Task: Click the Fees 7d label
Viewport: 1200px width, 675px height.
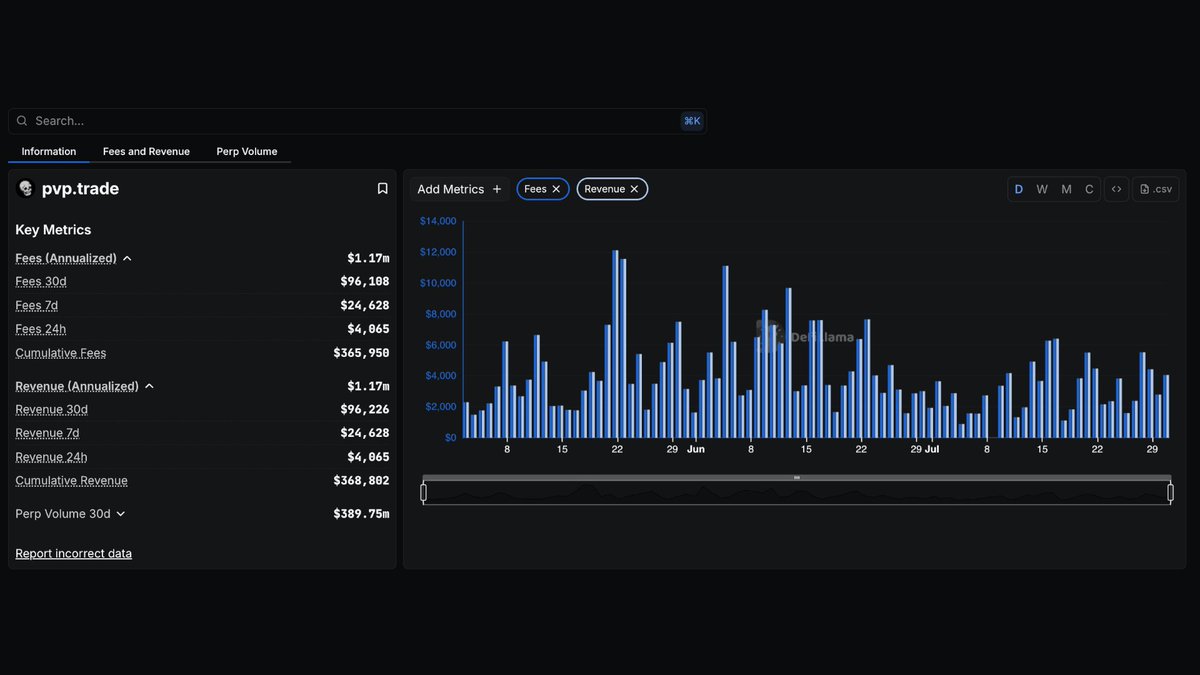Action: tap(36, 306)
